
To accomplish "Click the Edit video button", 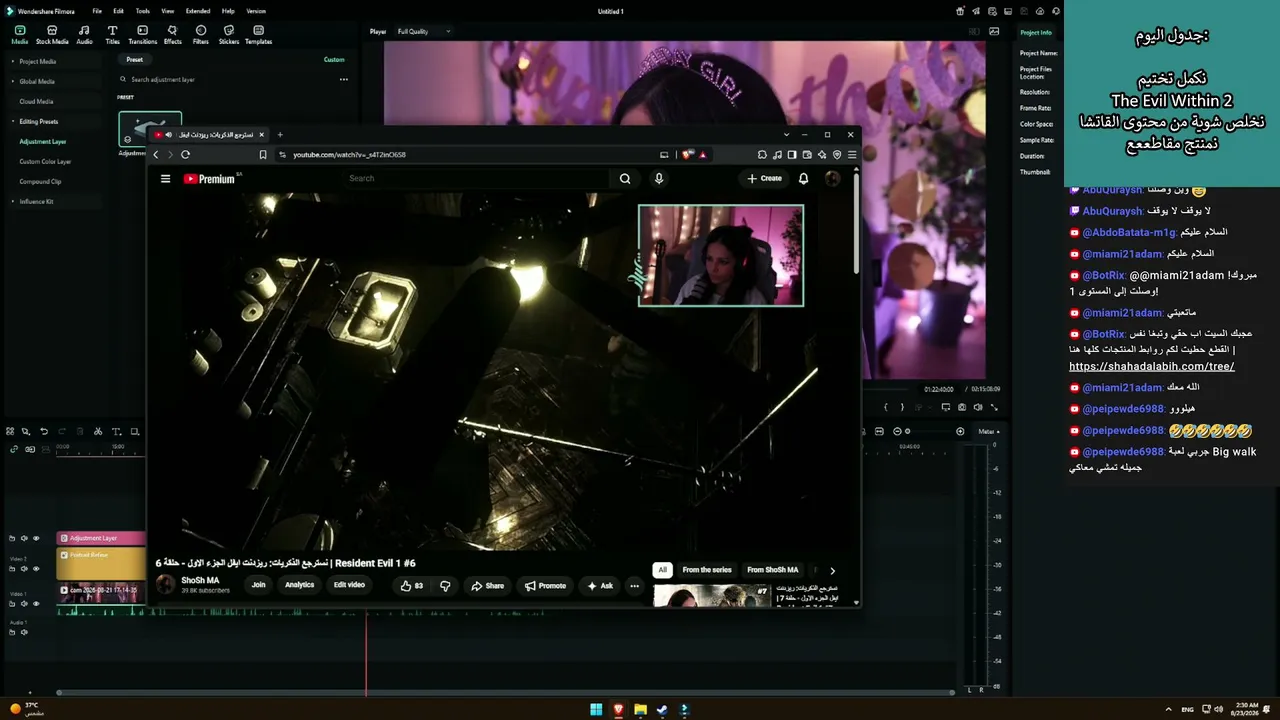I will point(349,585).
